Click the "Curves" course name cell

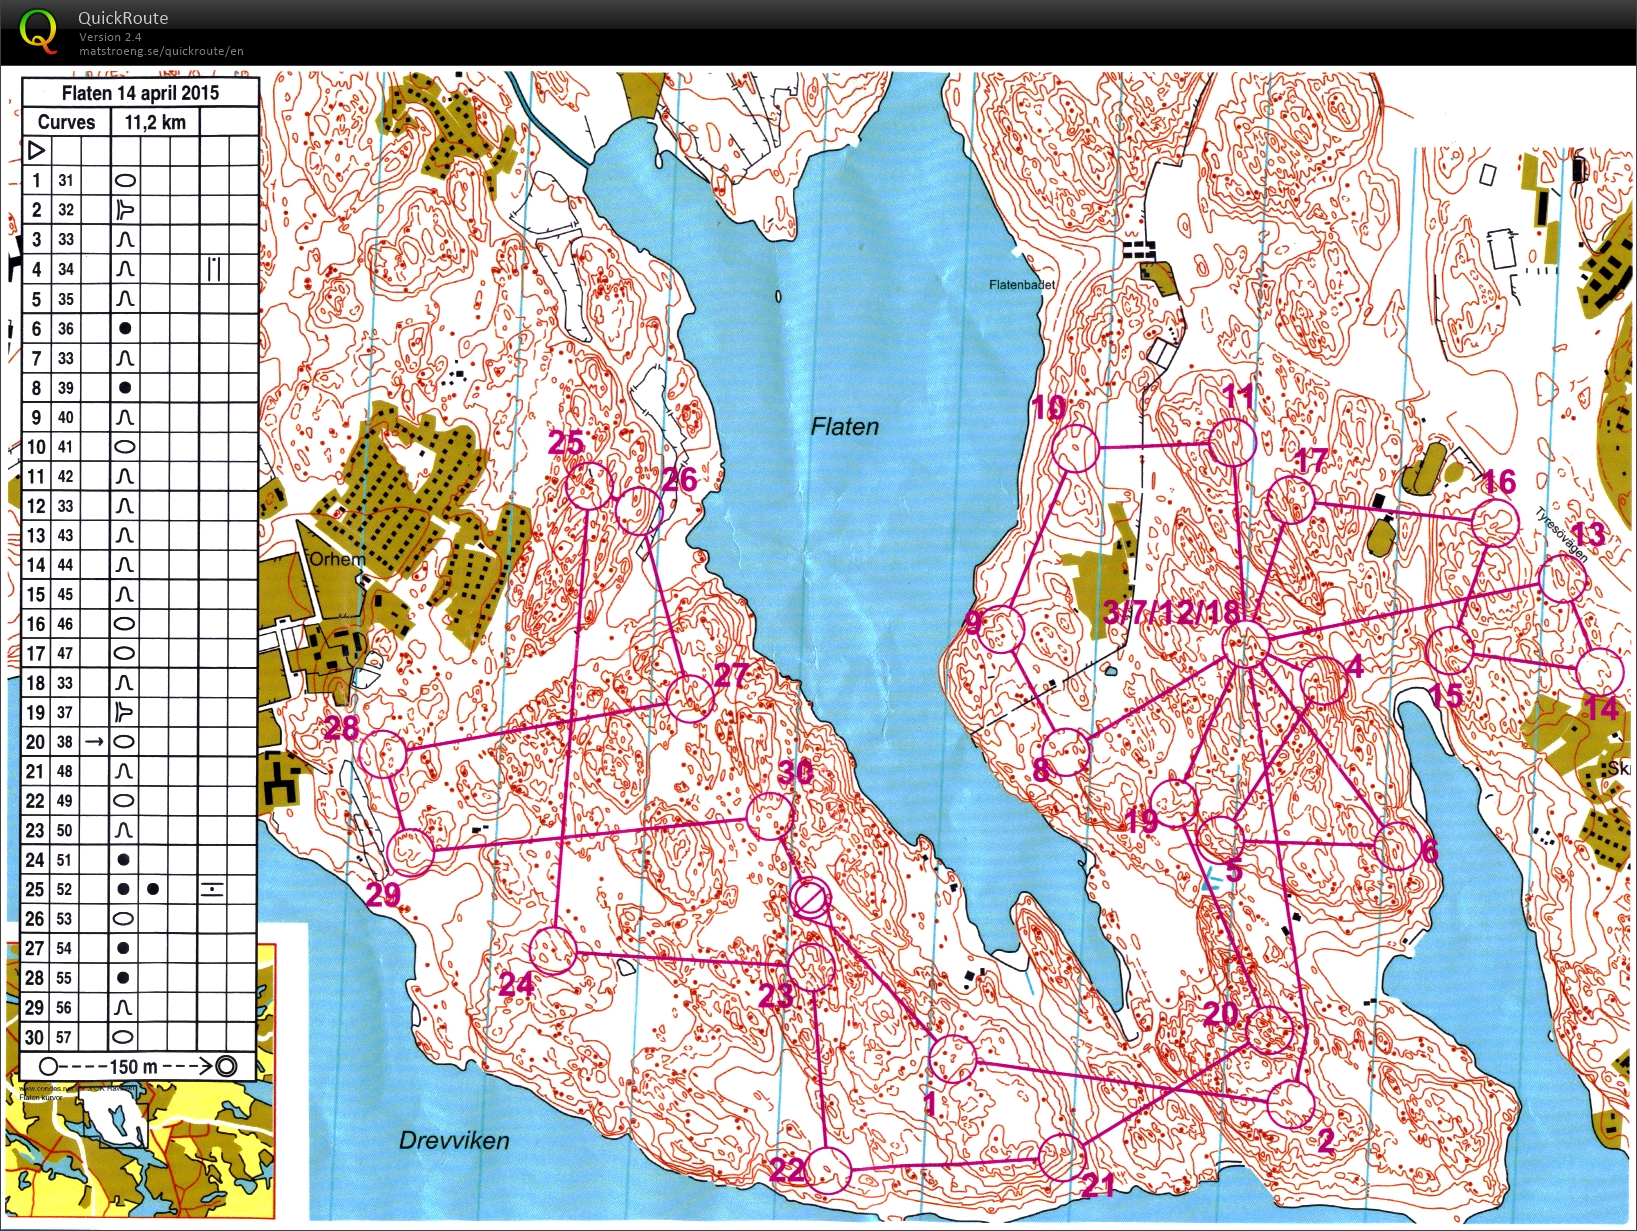point(66,122)
